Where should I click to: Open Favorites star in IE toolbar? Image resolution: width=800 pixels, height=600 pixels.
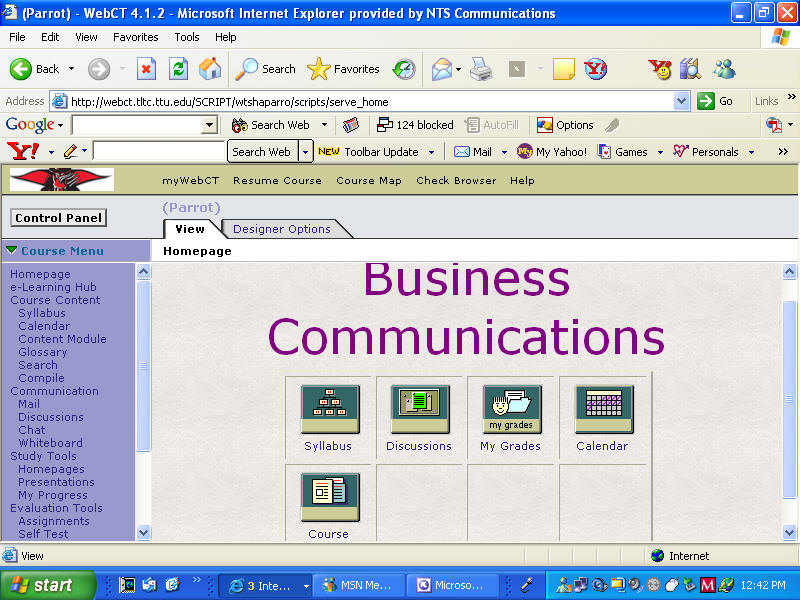343,69
